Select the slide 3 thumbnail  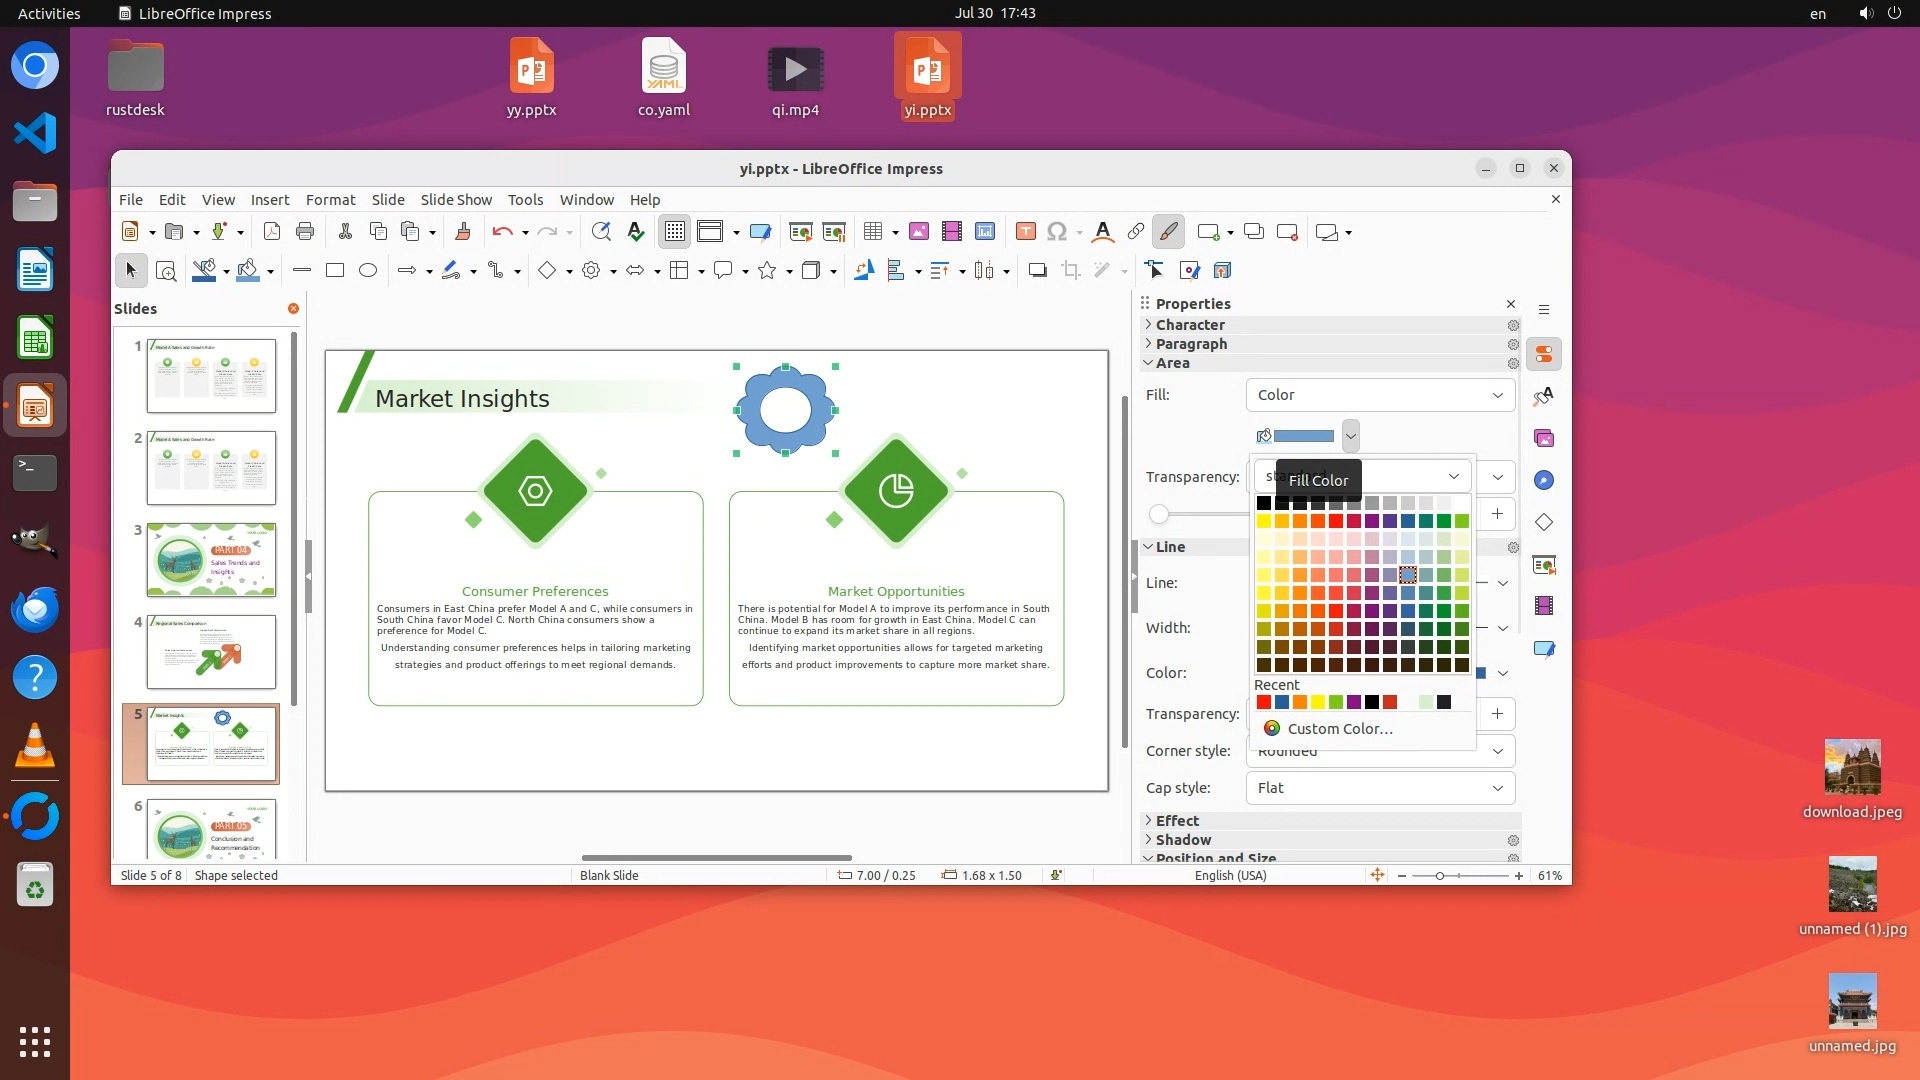[211, 560]
